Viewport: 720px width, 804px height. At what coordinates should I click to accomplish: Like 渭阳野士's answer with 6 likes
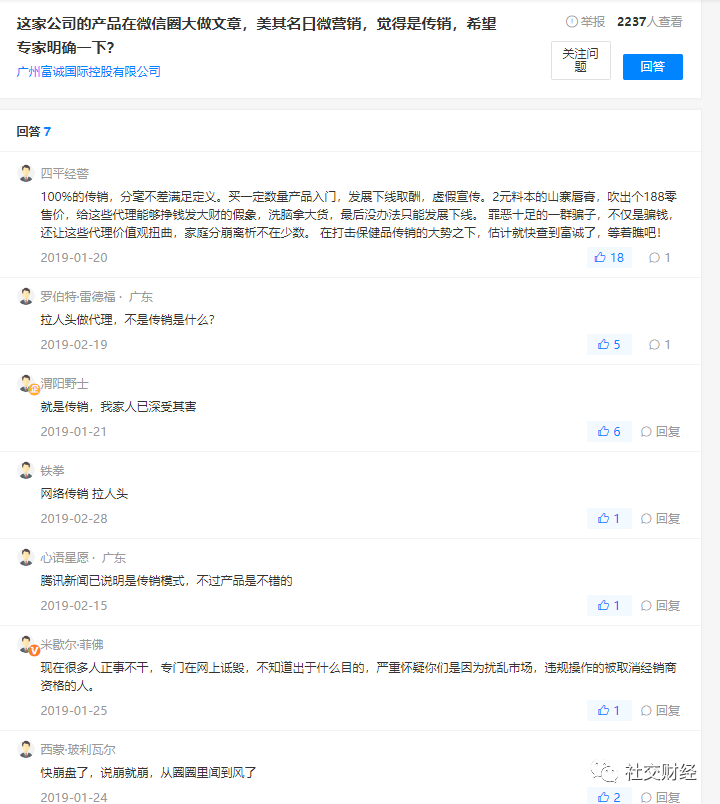(x=609, y=432)
